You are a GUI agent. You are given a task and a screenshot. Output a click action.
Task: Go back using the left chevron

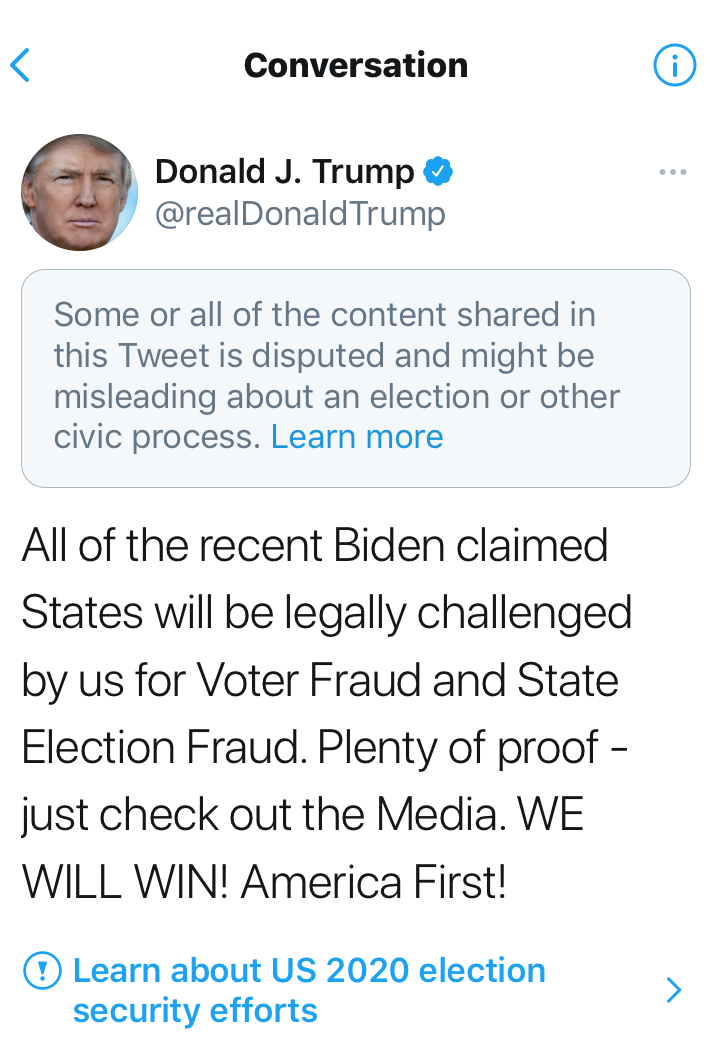[21, 66]
